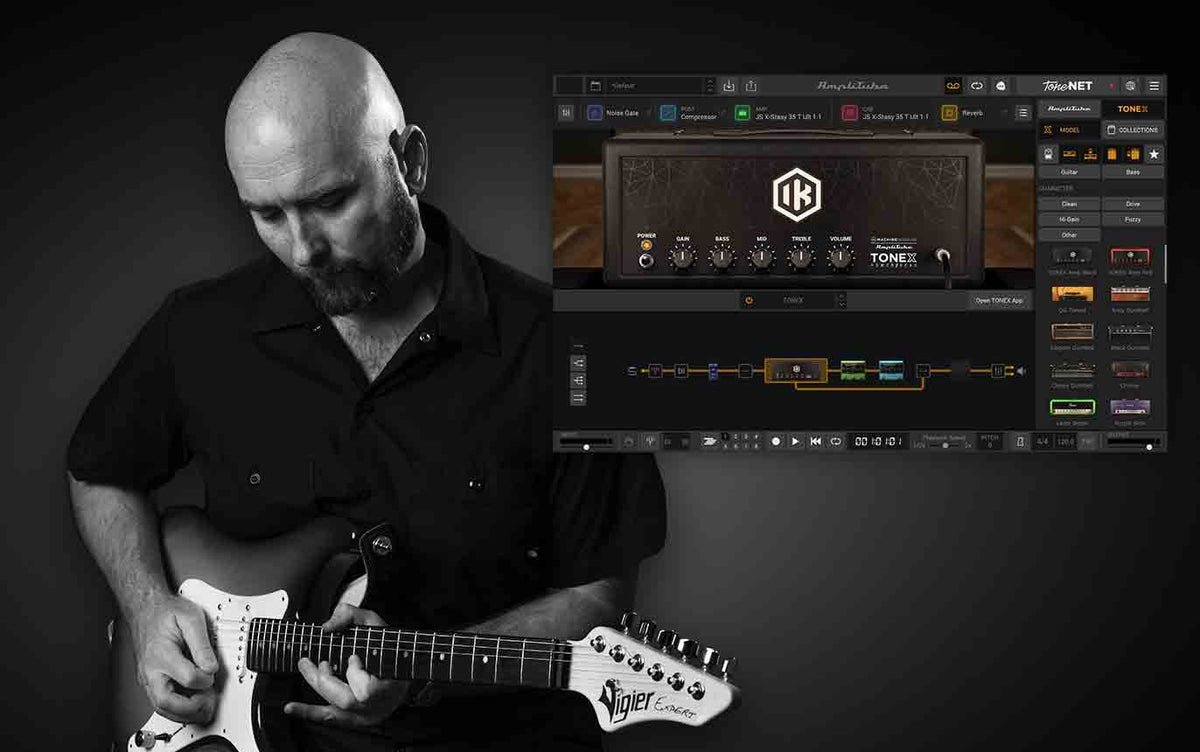1200x752 pixels.
Task: Open the ToneNET globe icon
Action: 1130,86
